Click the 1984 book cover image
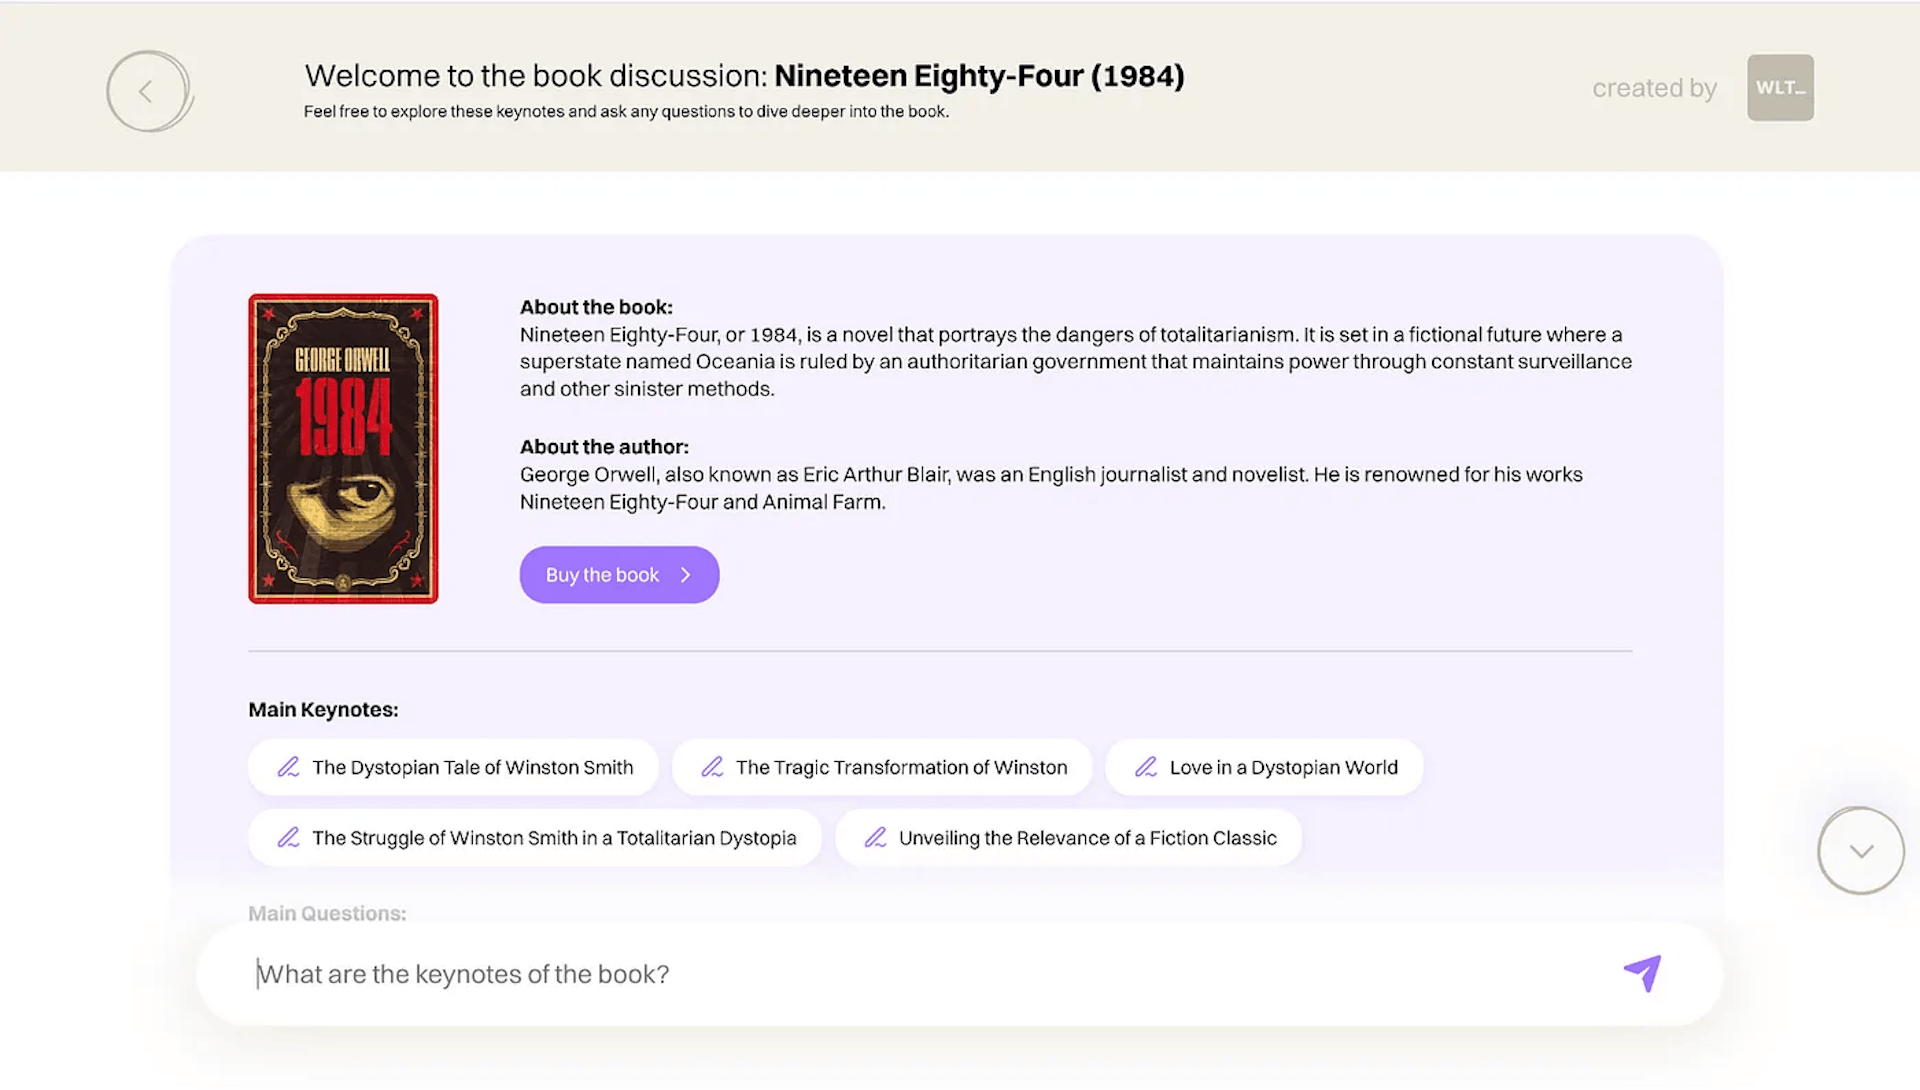Screen dimensions: 1920x1090 tap(343, 448)
